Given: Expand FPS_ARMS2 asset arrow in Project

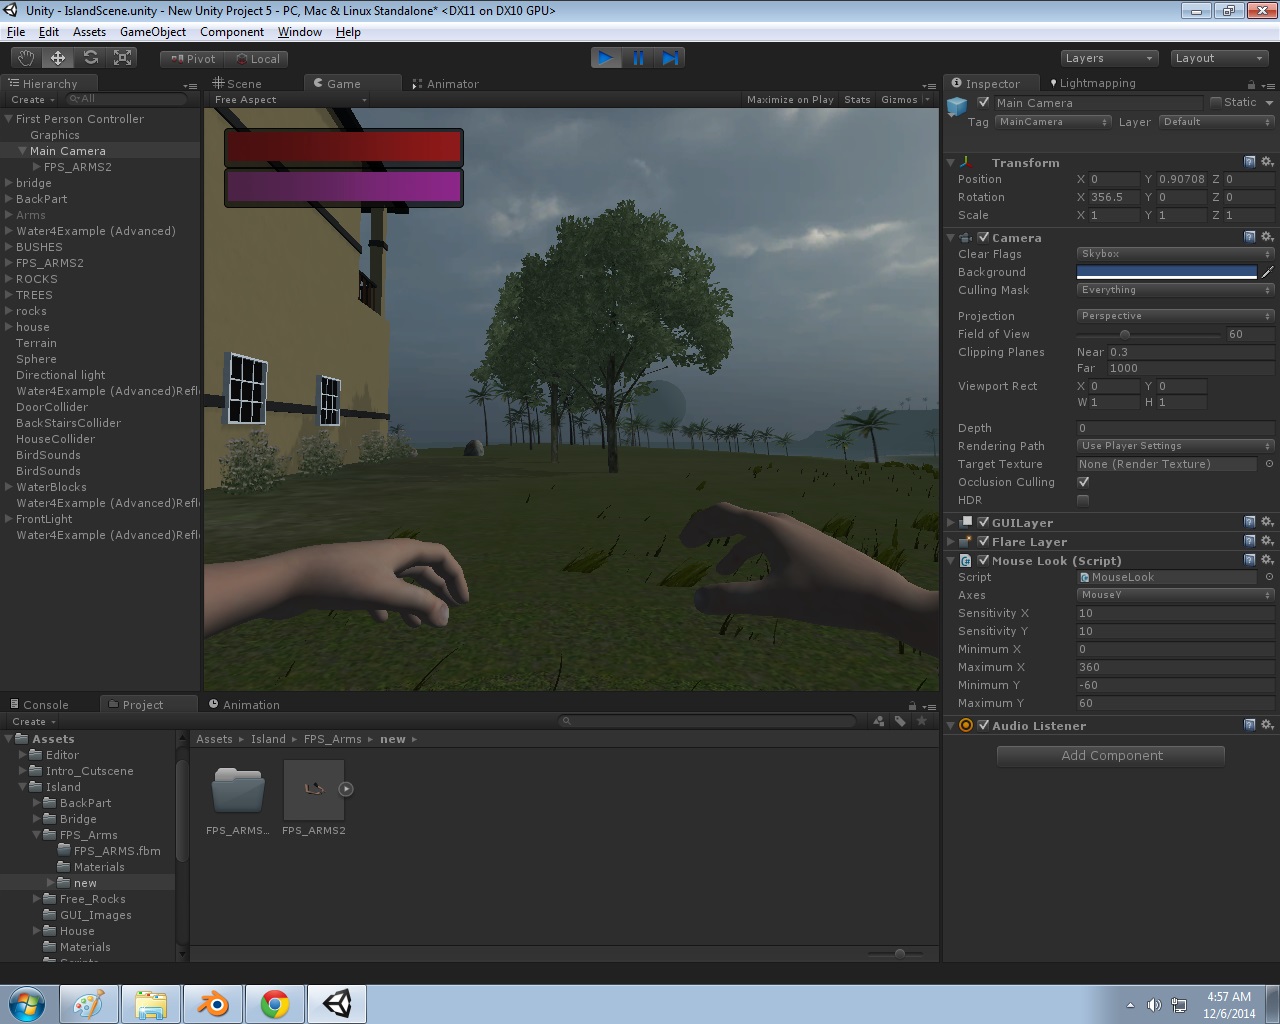Looking at the screenshot, I should pyautogui.click(x=346, y=789).
